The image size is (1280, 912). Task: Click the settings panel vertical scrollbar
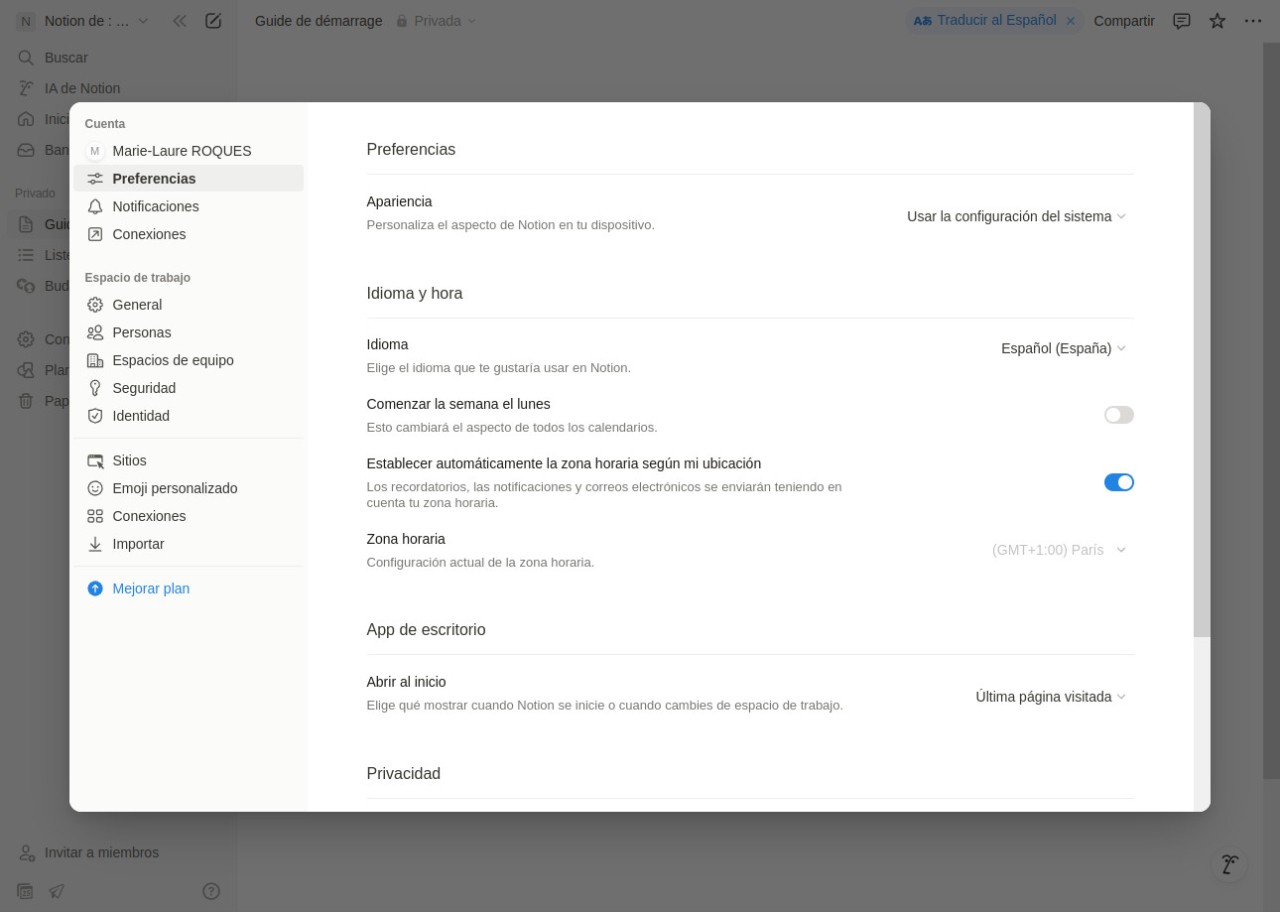pyautogui.click(x=1201, y=370)
